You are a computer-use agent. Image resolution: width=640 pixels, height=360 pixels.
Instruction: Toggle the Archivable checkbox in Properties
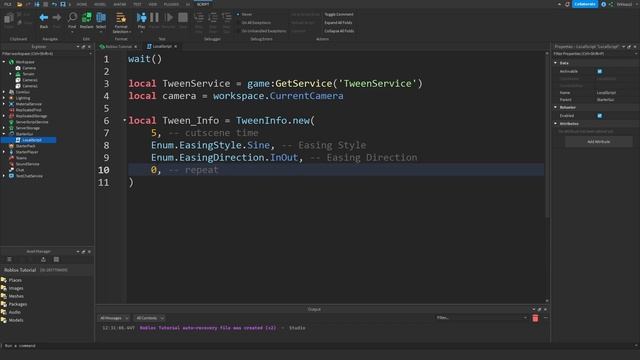(600, 71)
